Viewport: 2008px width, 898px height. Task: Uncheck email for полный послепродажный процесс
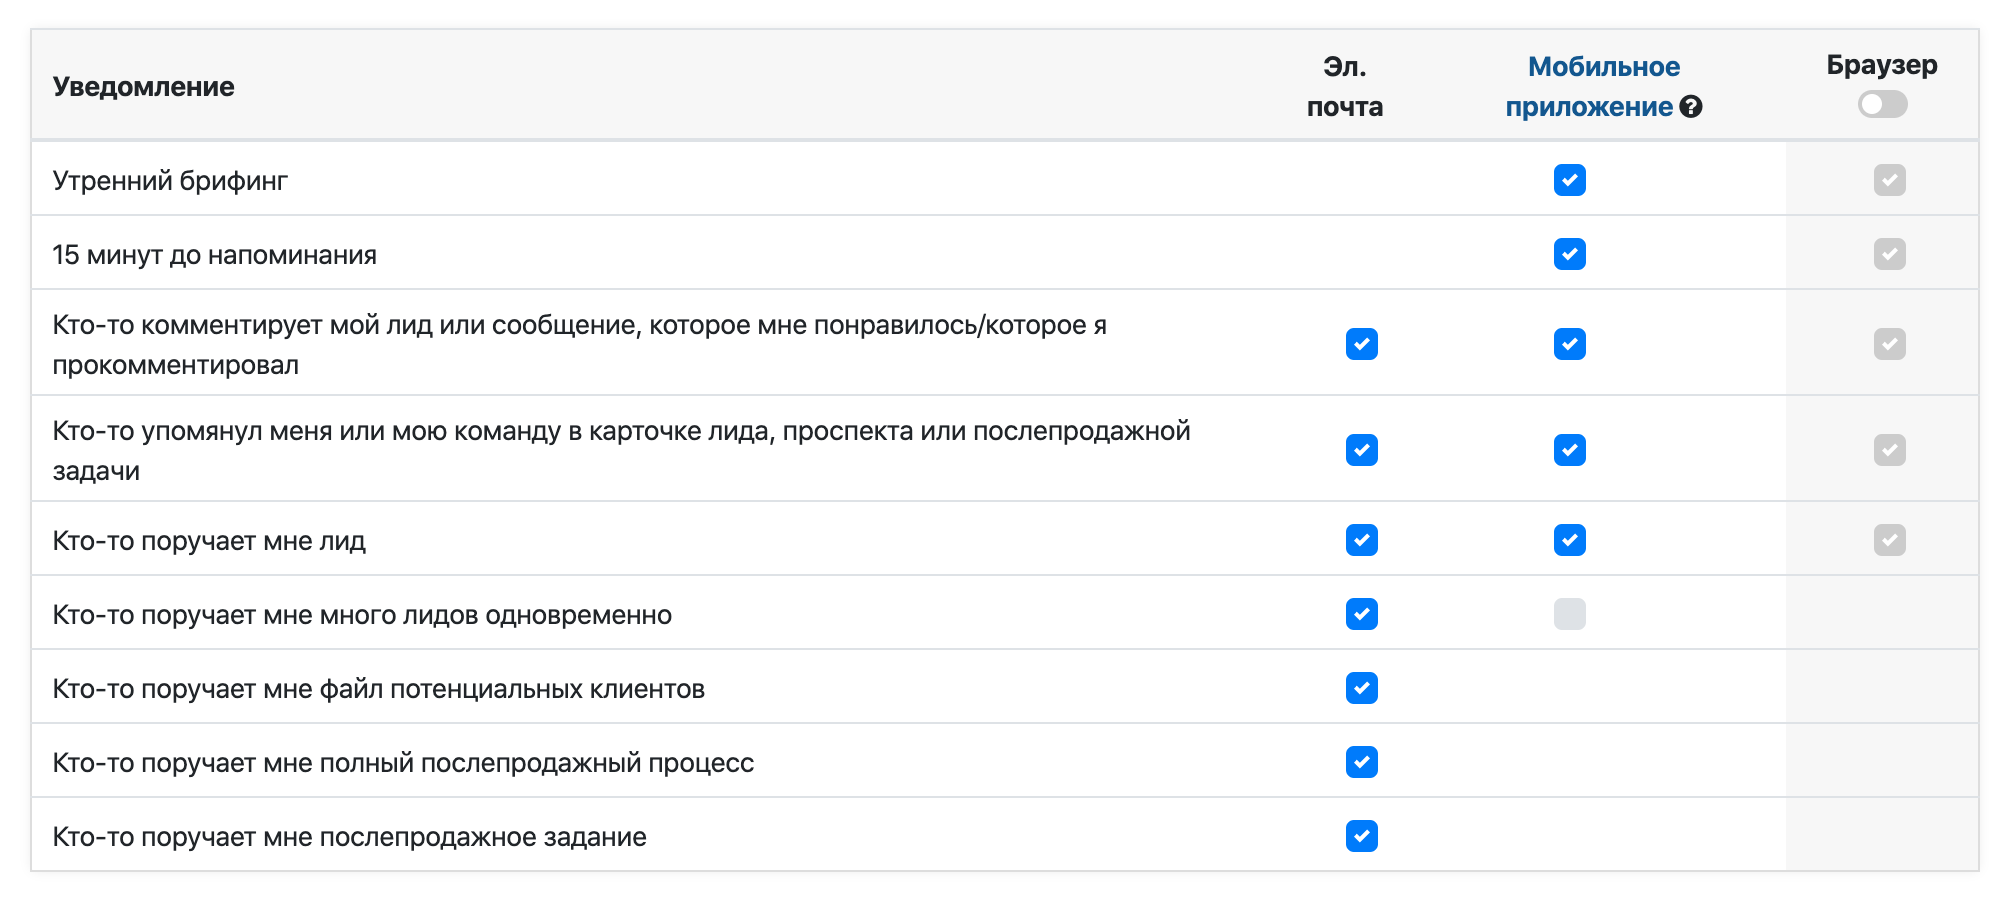[1361, 763]
